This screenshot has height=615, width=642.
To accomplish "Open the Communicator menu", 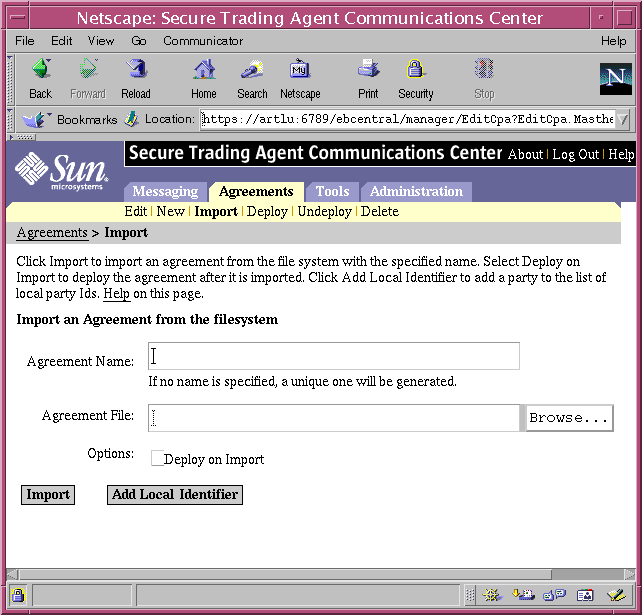I will 203,41.
